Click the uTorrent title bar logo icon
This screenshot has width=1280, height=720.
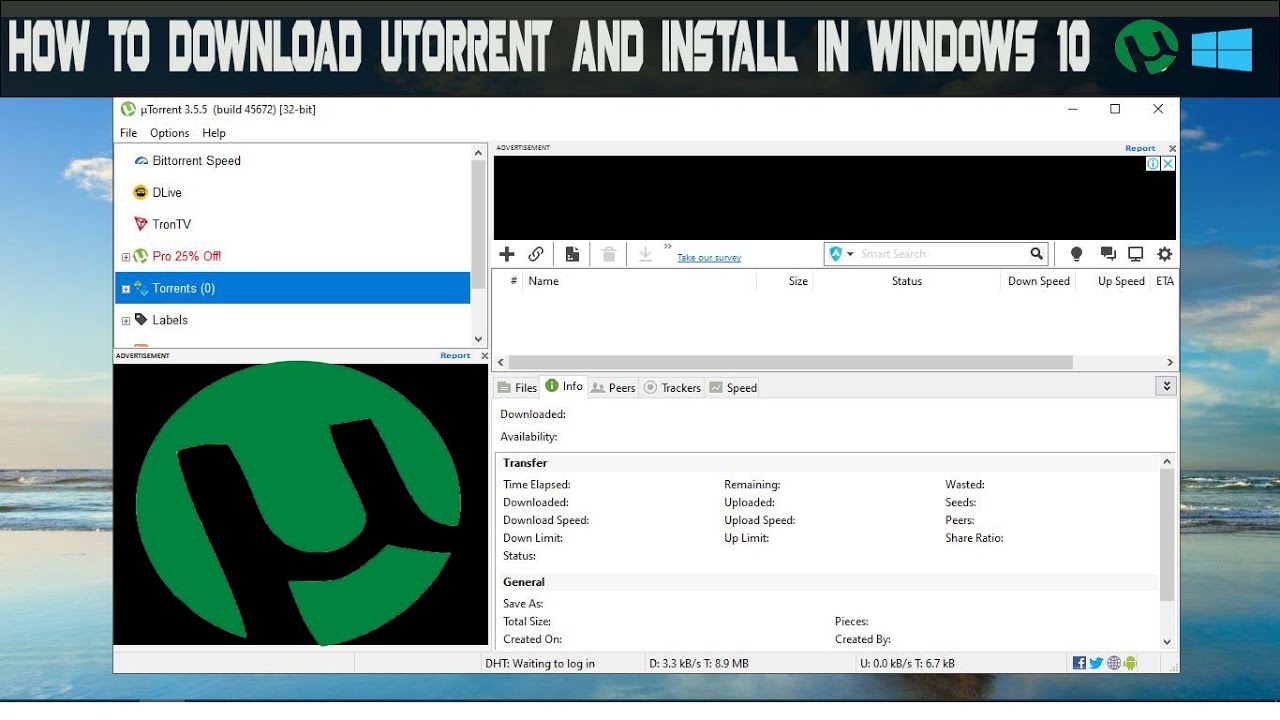(x=128, y=109)
